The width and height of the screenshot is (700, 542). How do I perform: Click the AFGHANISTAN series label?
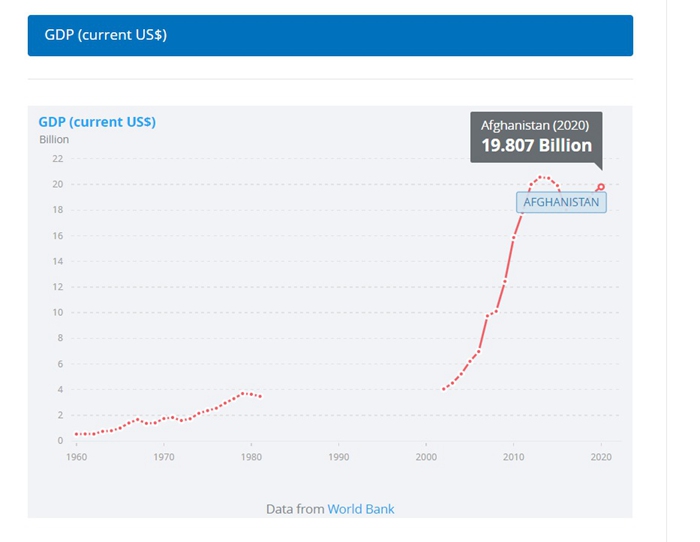point(561,202)
